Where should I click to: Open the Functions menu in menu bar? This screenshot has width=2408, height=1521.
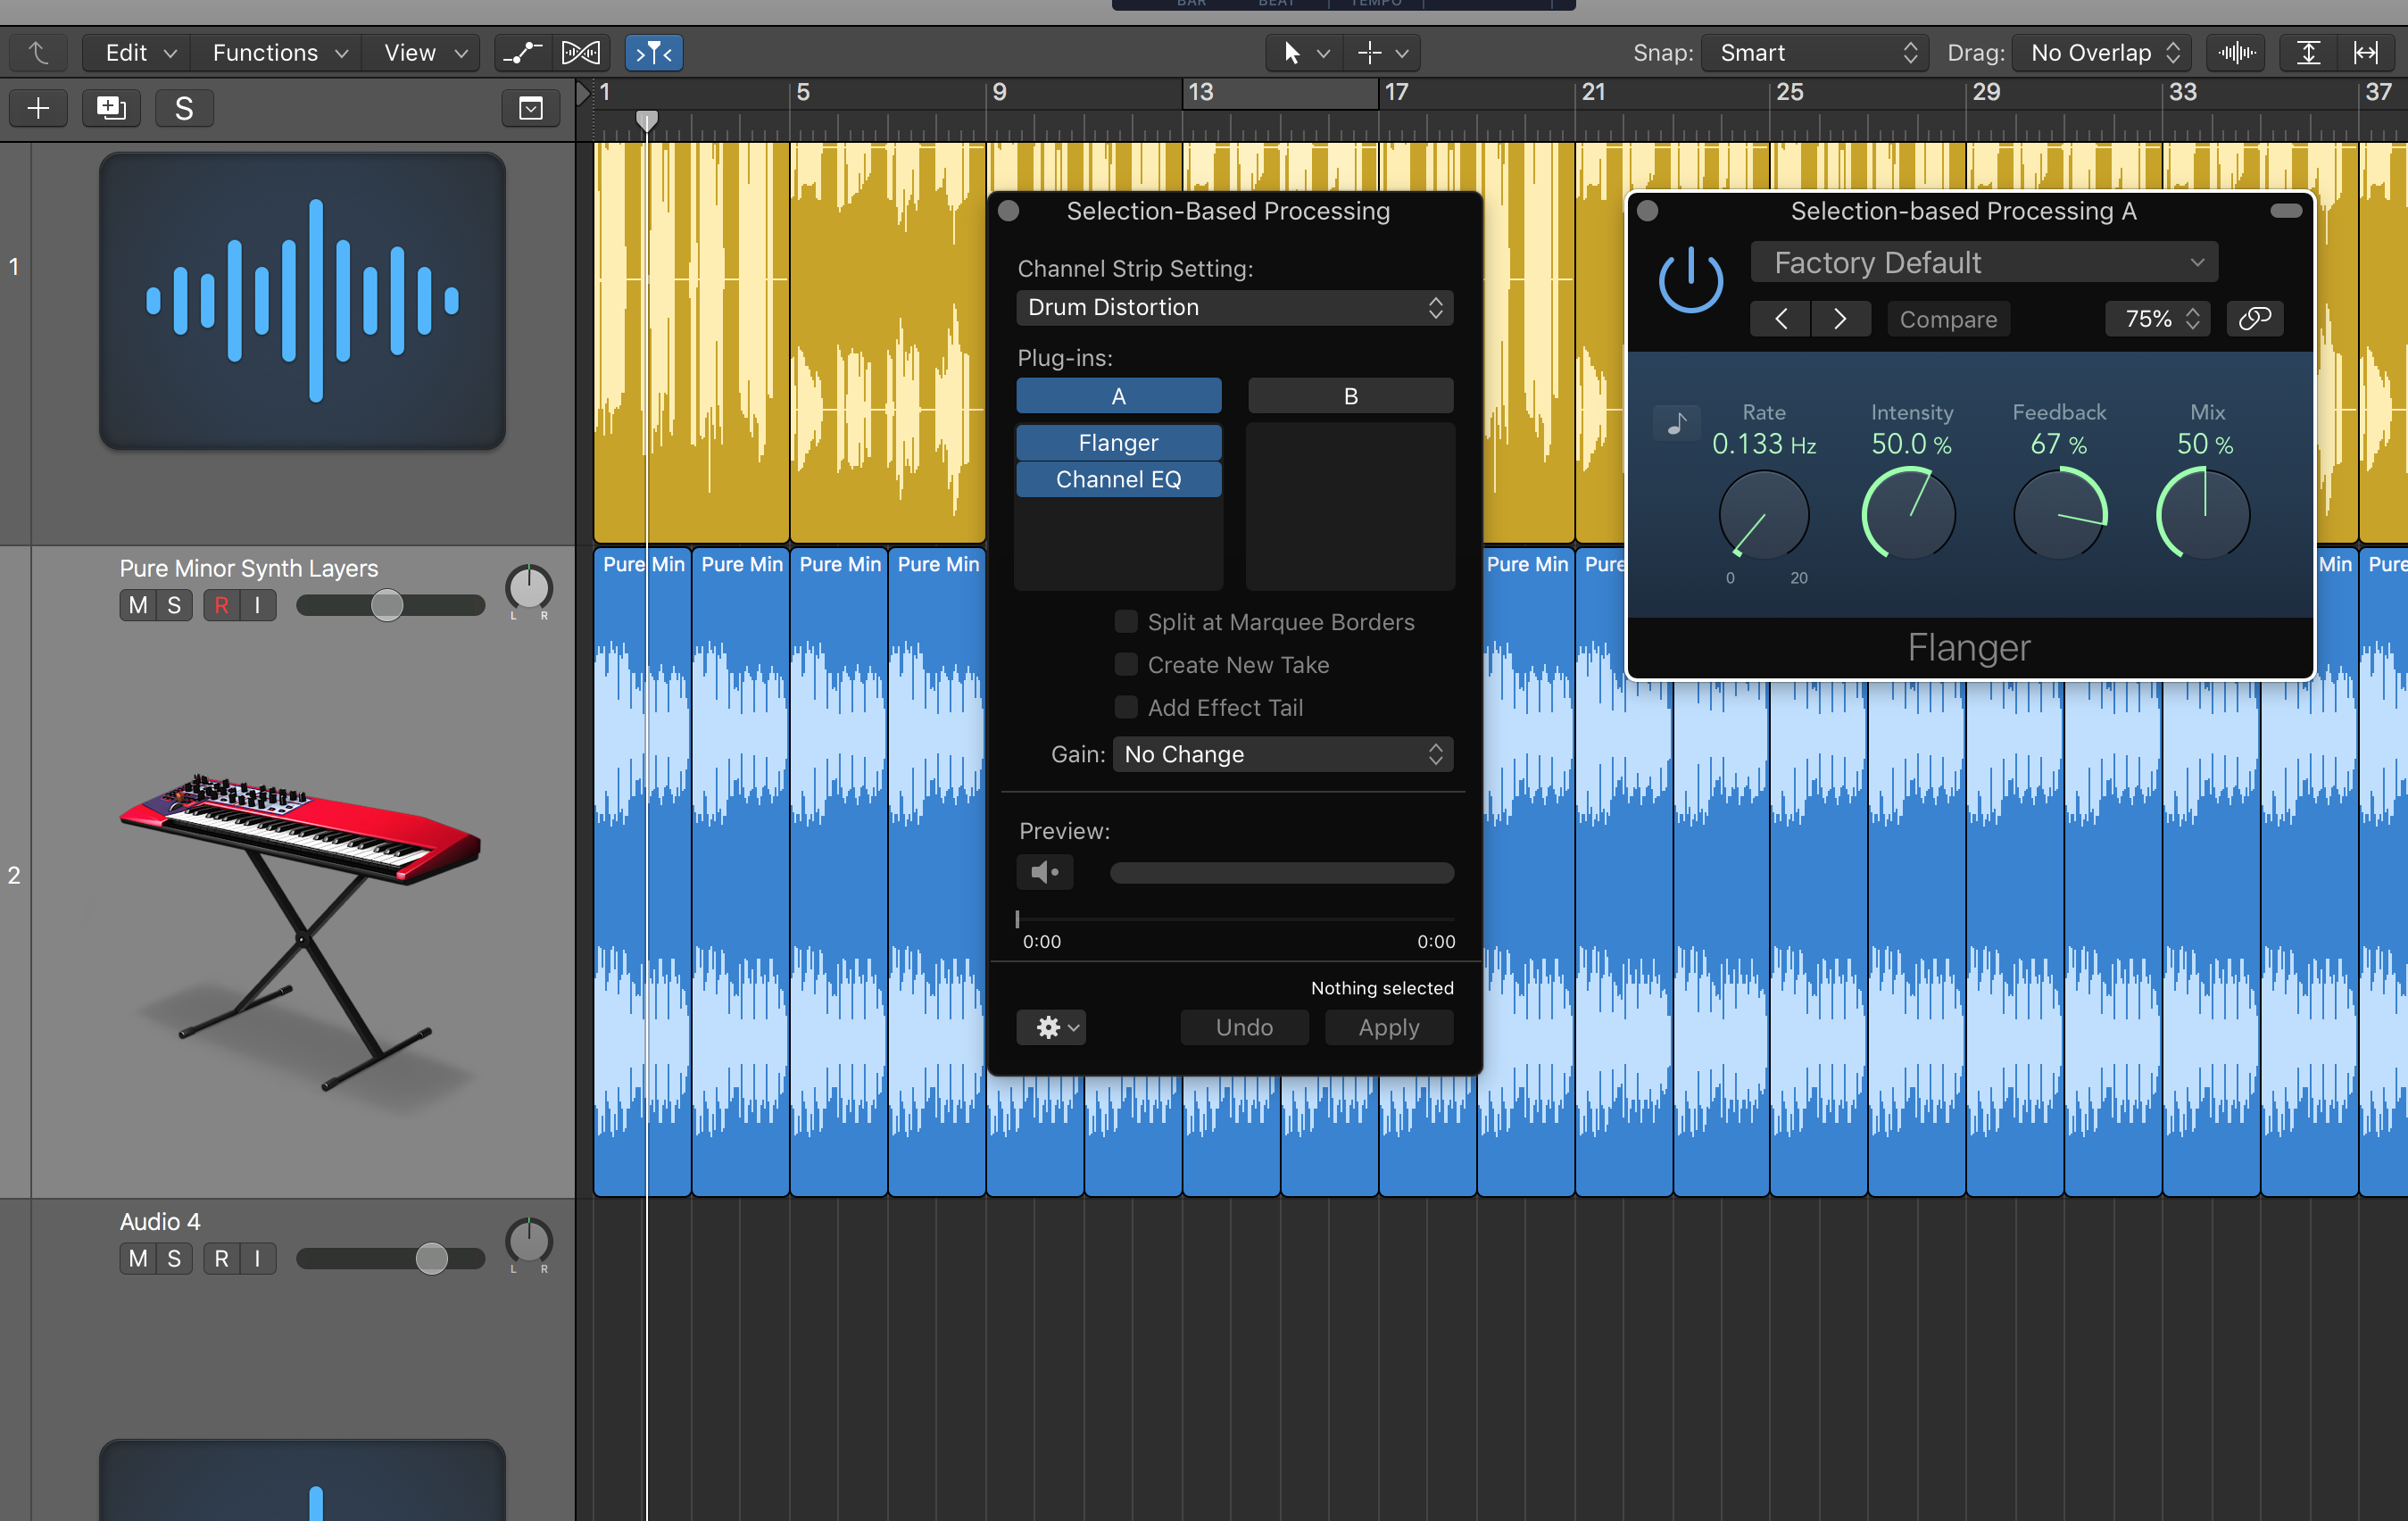(x=271, y=51)
